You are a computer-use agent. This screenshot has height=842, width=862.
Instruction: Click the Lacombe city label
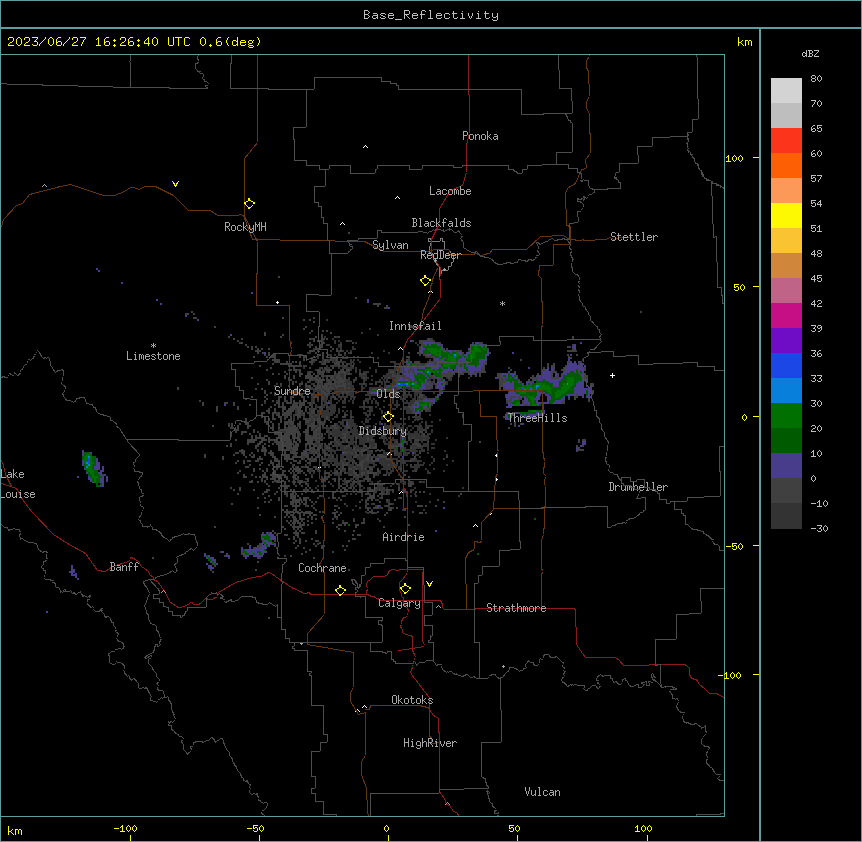pos(450,191)
